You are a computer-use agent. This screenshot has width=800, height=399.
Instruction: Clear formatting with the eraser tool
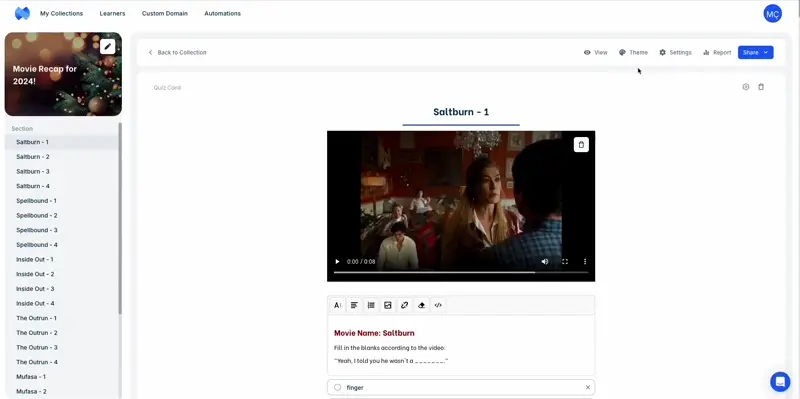coord(421,305)
